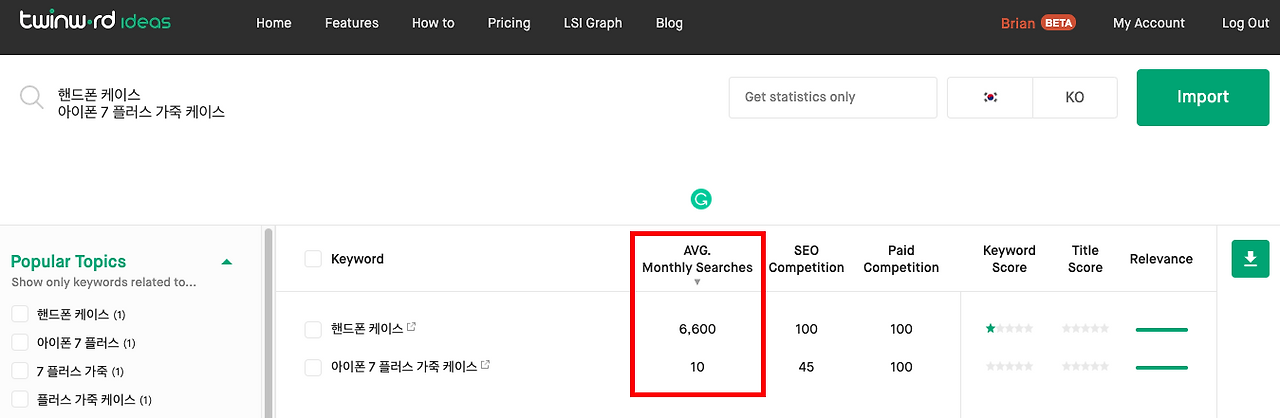Open the Get statistics only dropdown
Image resolution: width=1280 pixels, height=418 pixels.
click(832, 97)
